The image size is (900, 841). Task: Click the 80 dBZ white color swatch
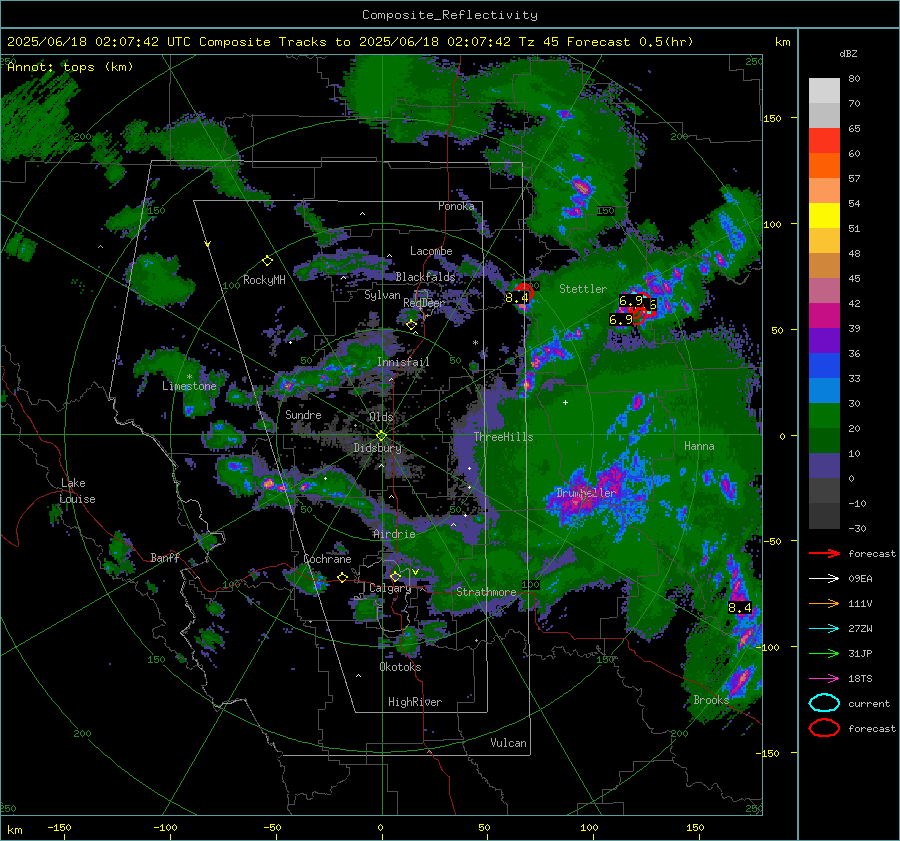coord(824,90)
